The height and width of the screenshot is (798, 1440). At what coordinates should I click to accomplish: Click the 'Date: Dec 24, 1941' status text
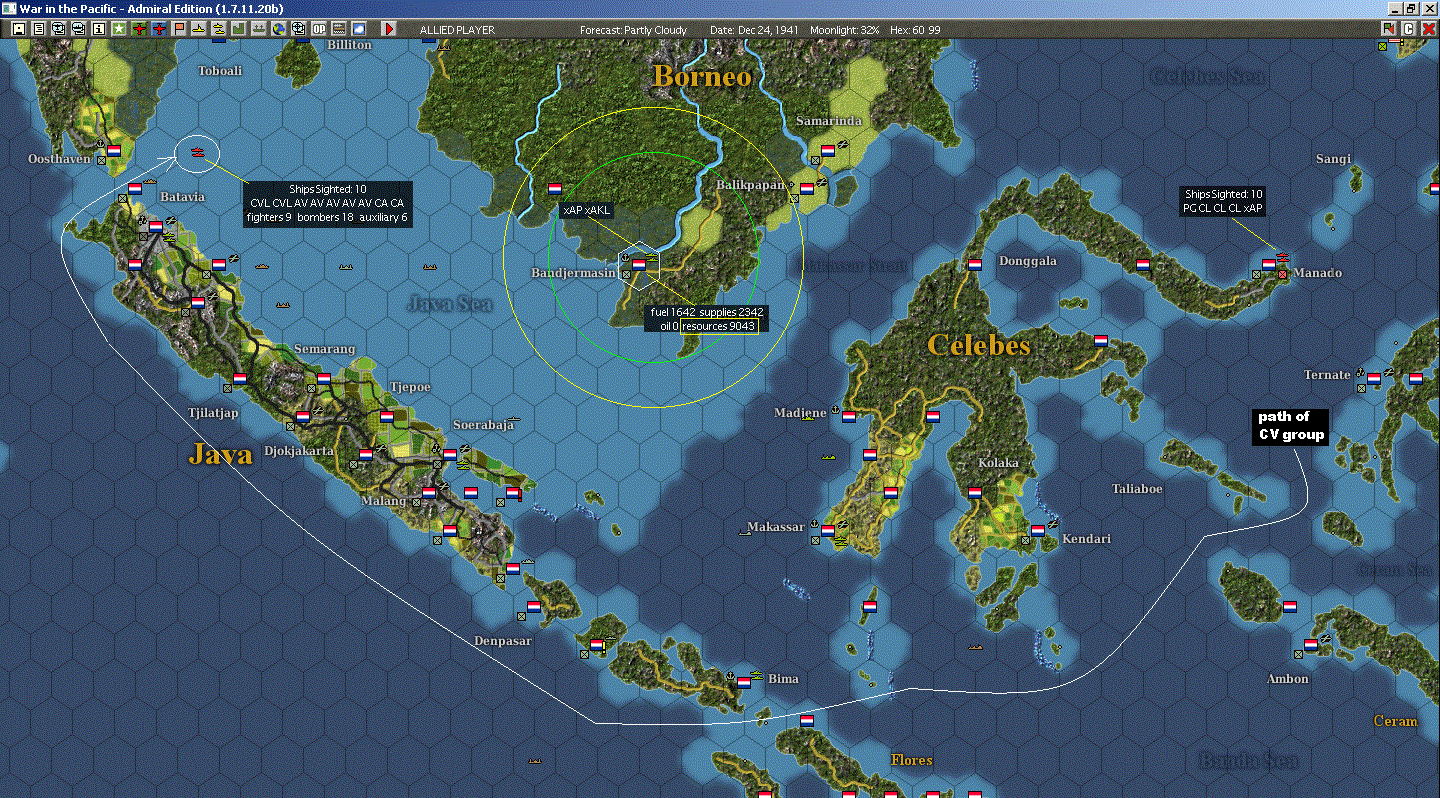(755, 30)
